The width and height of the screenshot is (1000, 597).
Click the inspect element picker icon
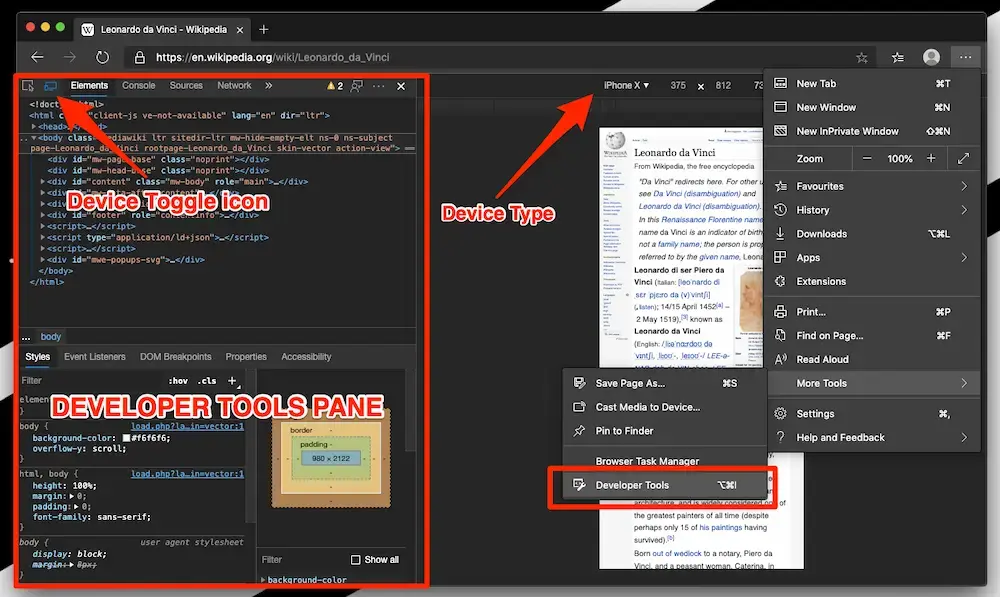pyautogui.click(x=28, y=87)
